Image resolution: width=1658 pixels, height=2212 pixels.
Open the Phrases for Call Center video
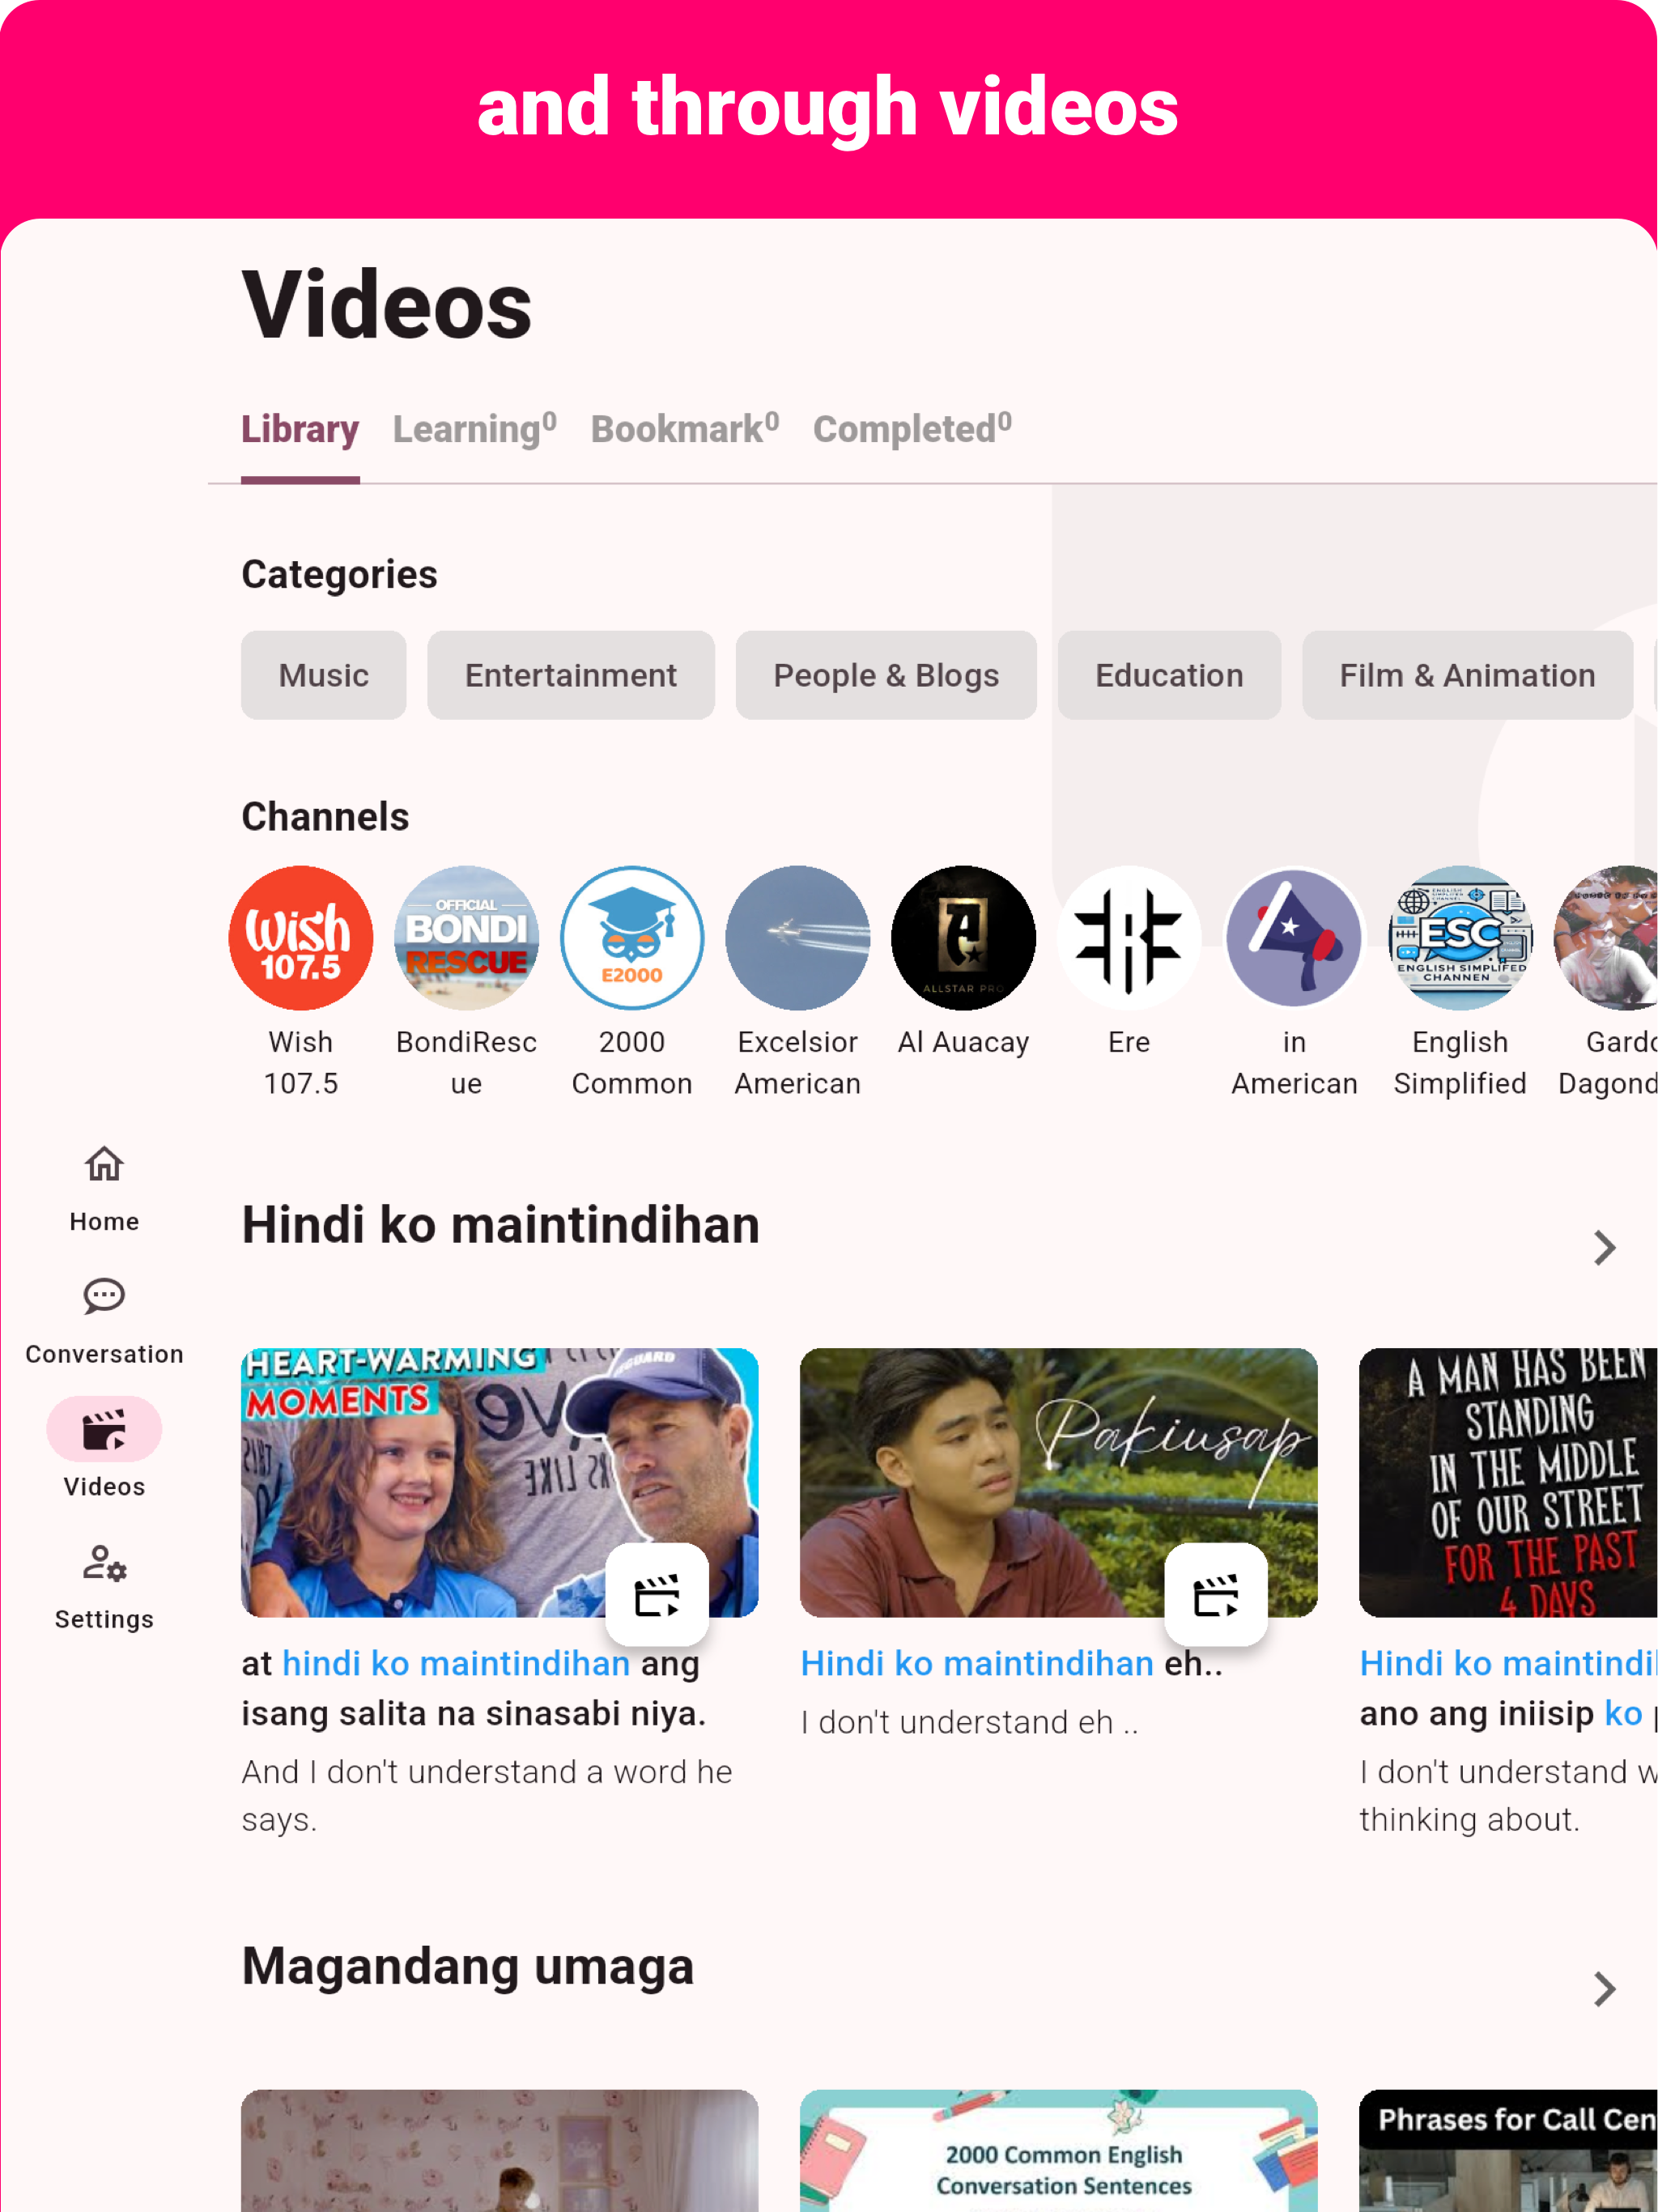[x=1508, y=2150]
